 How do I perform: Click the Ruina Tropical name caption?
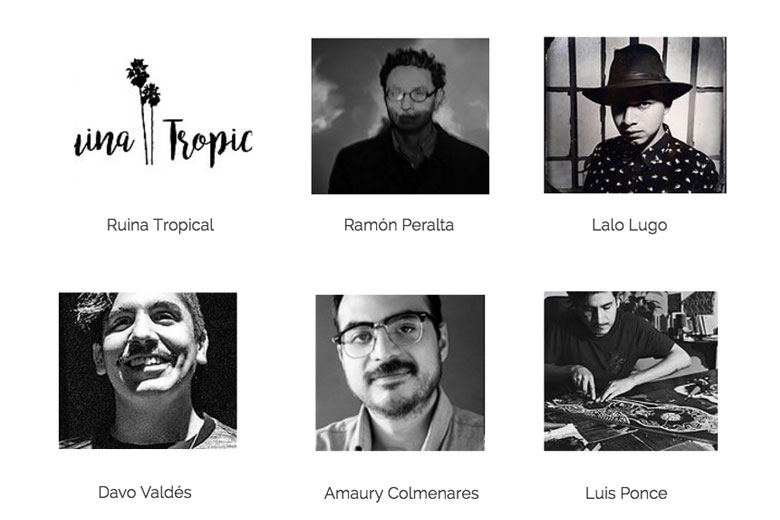(x=160, y=225)
